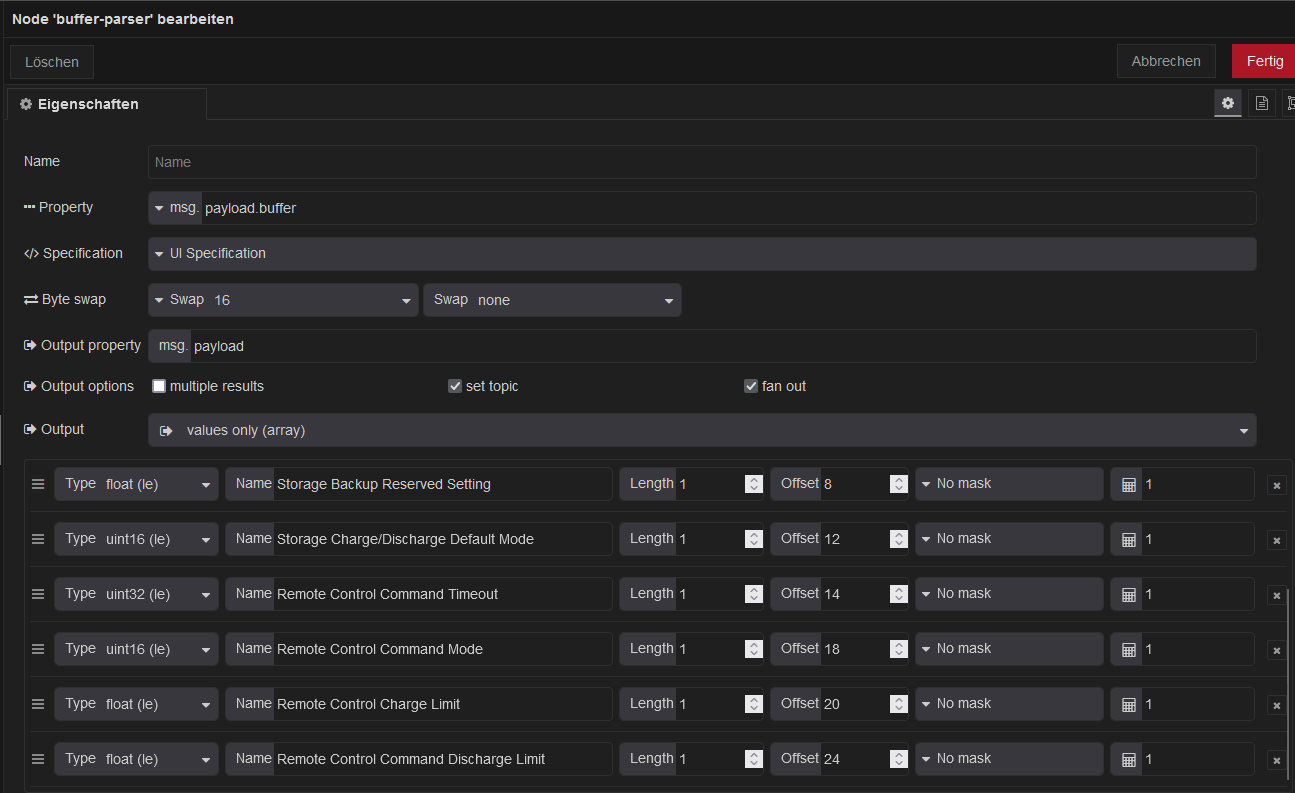Enable the multiple results checkbox
Screen dimensions: 1295x793
pyautogui.click(x=159, y=386)
